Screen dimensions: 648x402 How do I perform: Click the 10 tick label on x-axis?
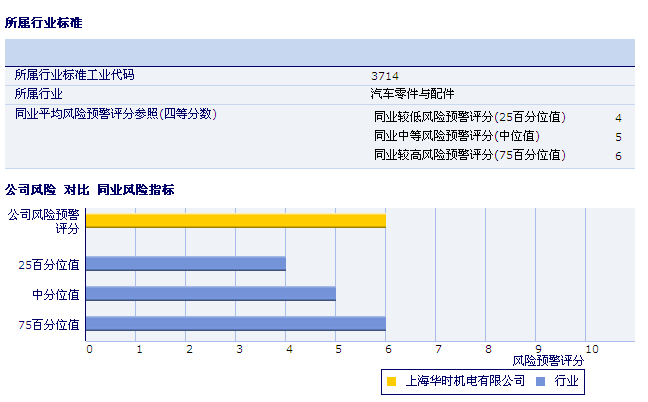click(x=591, y=349)
